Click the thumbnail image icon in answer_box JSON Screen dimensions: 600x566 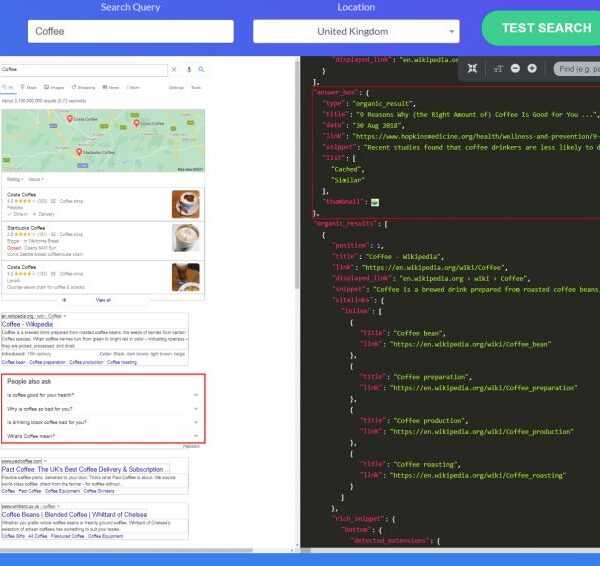click(x=375, y=201)
